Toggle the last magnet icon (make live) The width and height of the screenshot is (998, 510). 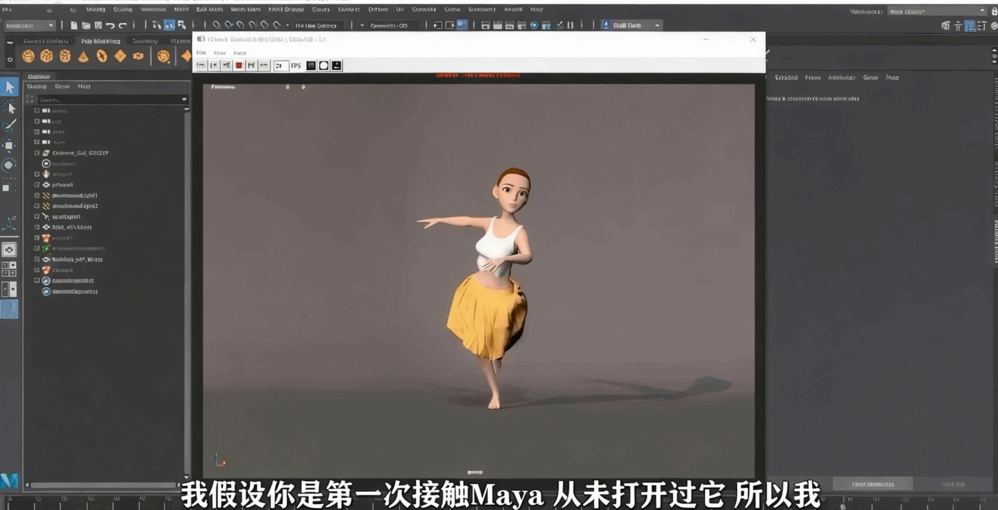[276, 25]
